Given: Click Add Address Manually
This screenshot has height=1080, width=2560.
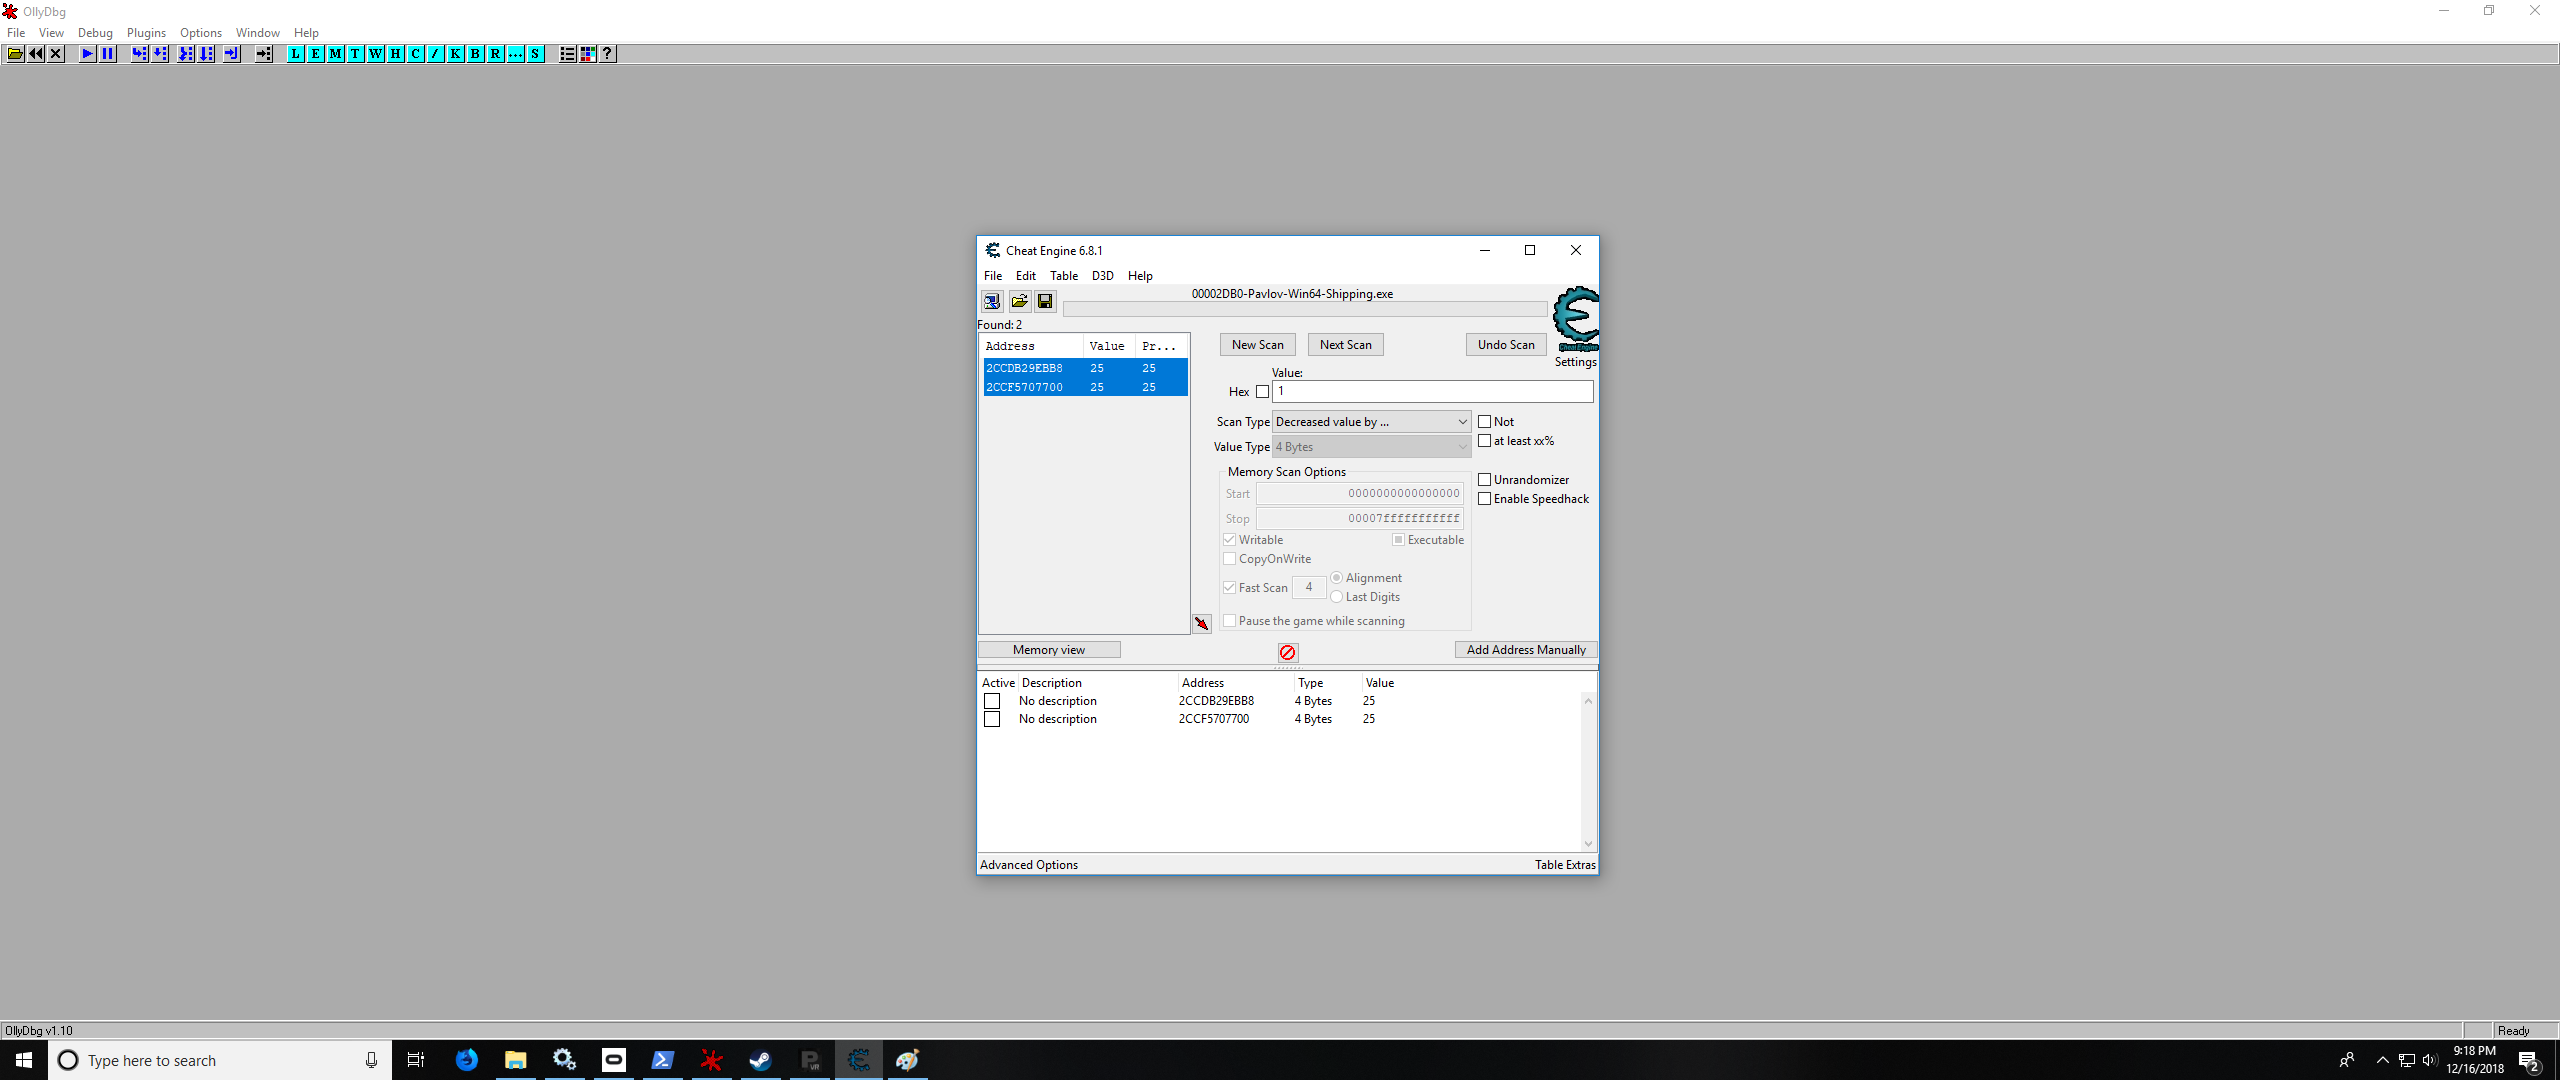Looking at the screenshot, I should (1526, 650).
